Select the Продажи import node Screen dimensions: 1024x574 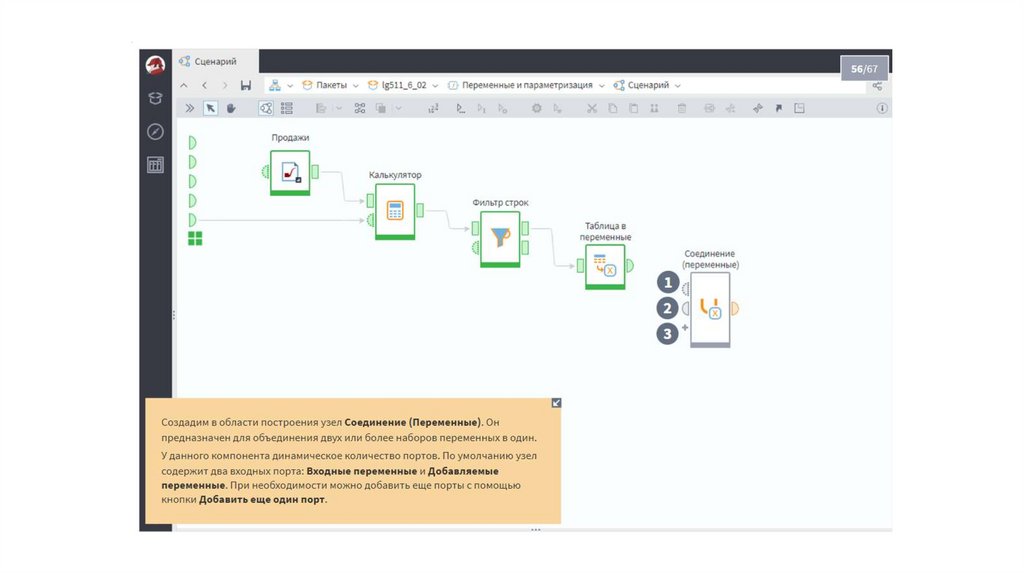(290, 172)
